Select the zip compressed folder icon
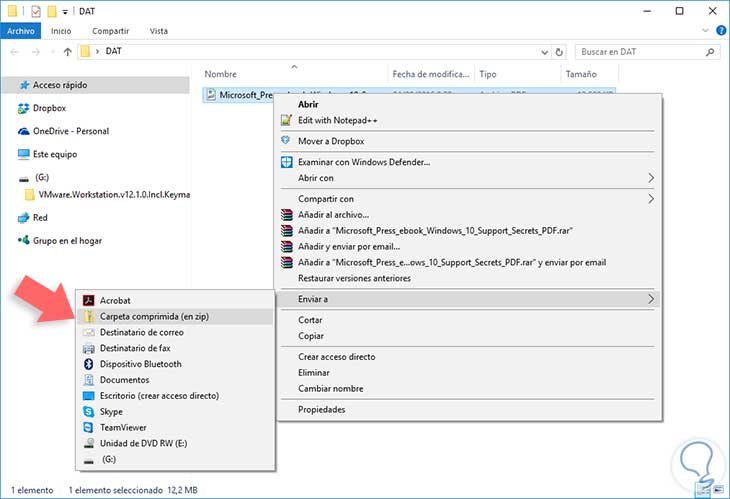The image size is (730, 499). [x=89, y=316]
